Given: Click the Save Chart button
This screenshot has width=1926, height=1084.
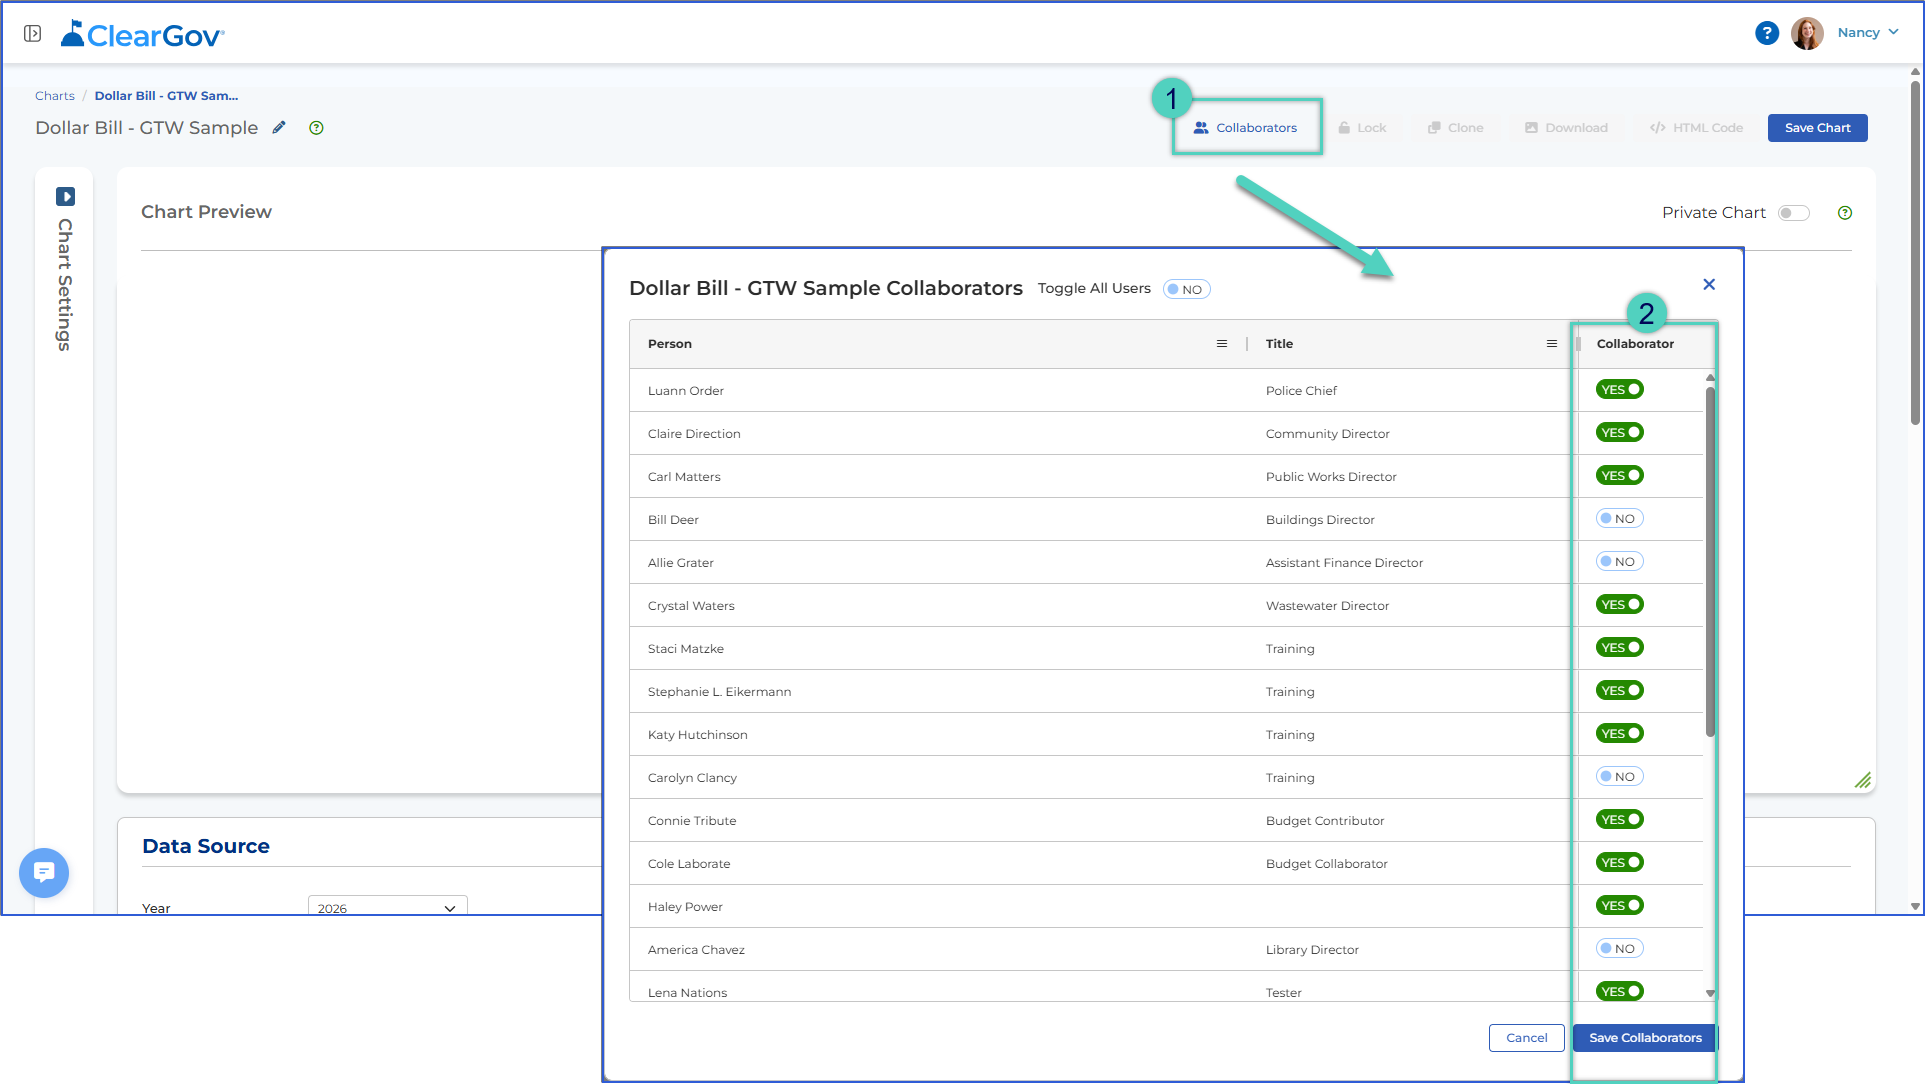Looking at the screenshot, I should 1817,128.
